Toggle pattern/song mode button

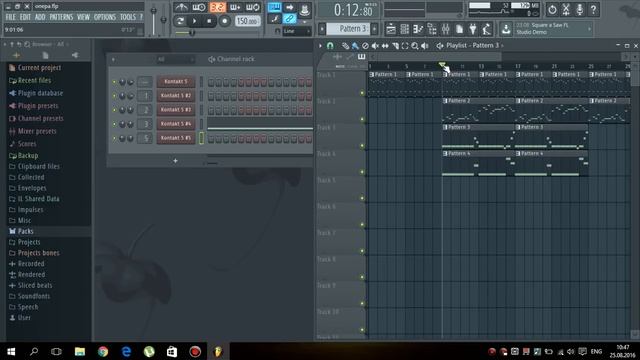[180, 21]
